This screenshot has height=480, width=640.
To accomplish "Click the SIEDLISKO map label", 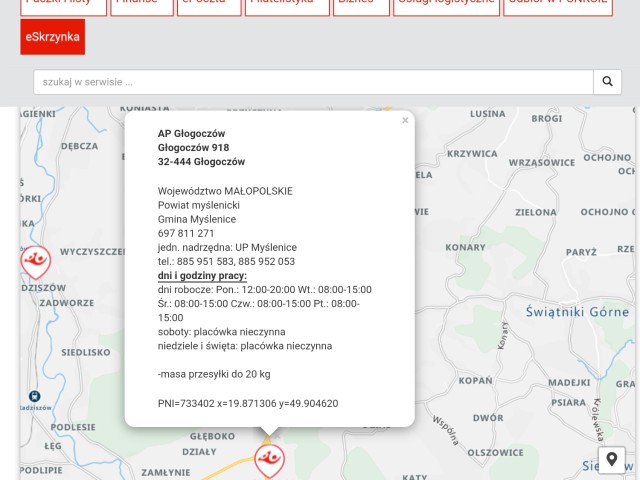I will 86,352.
